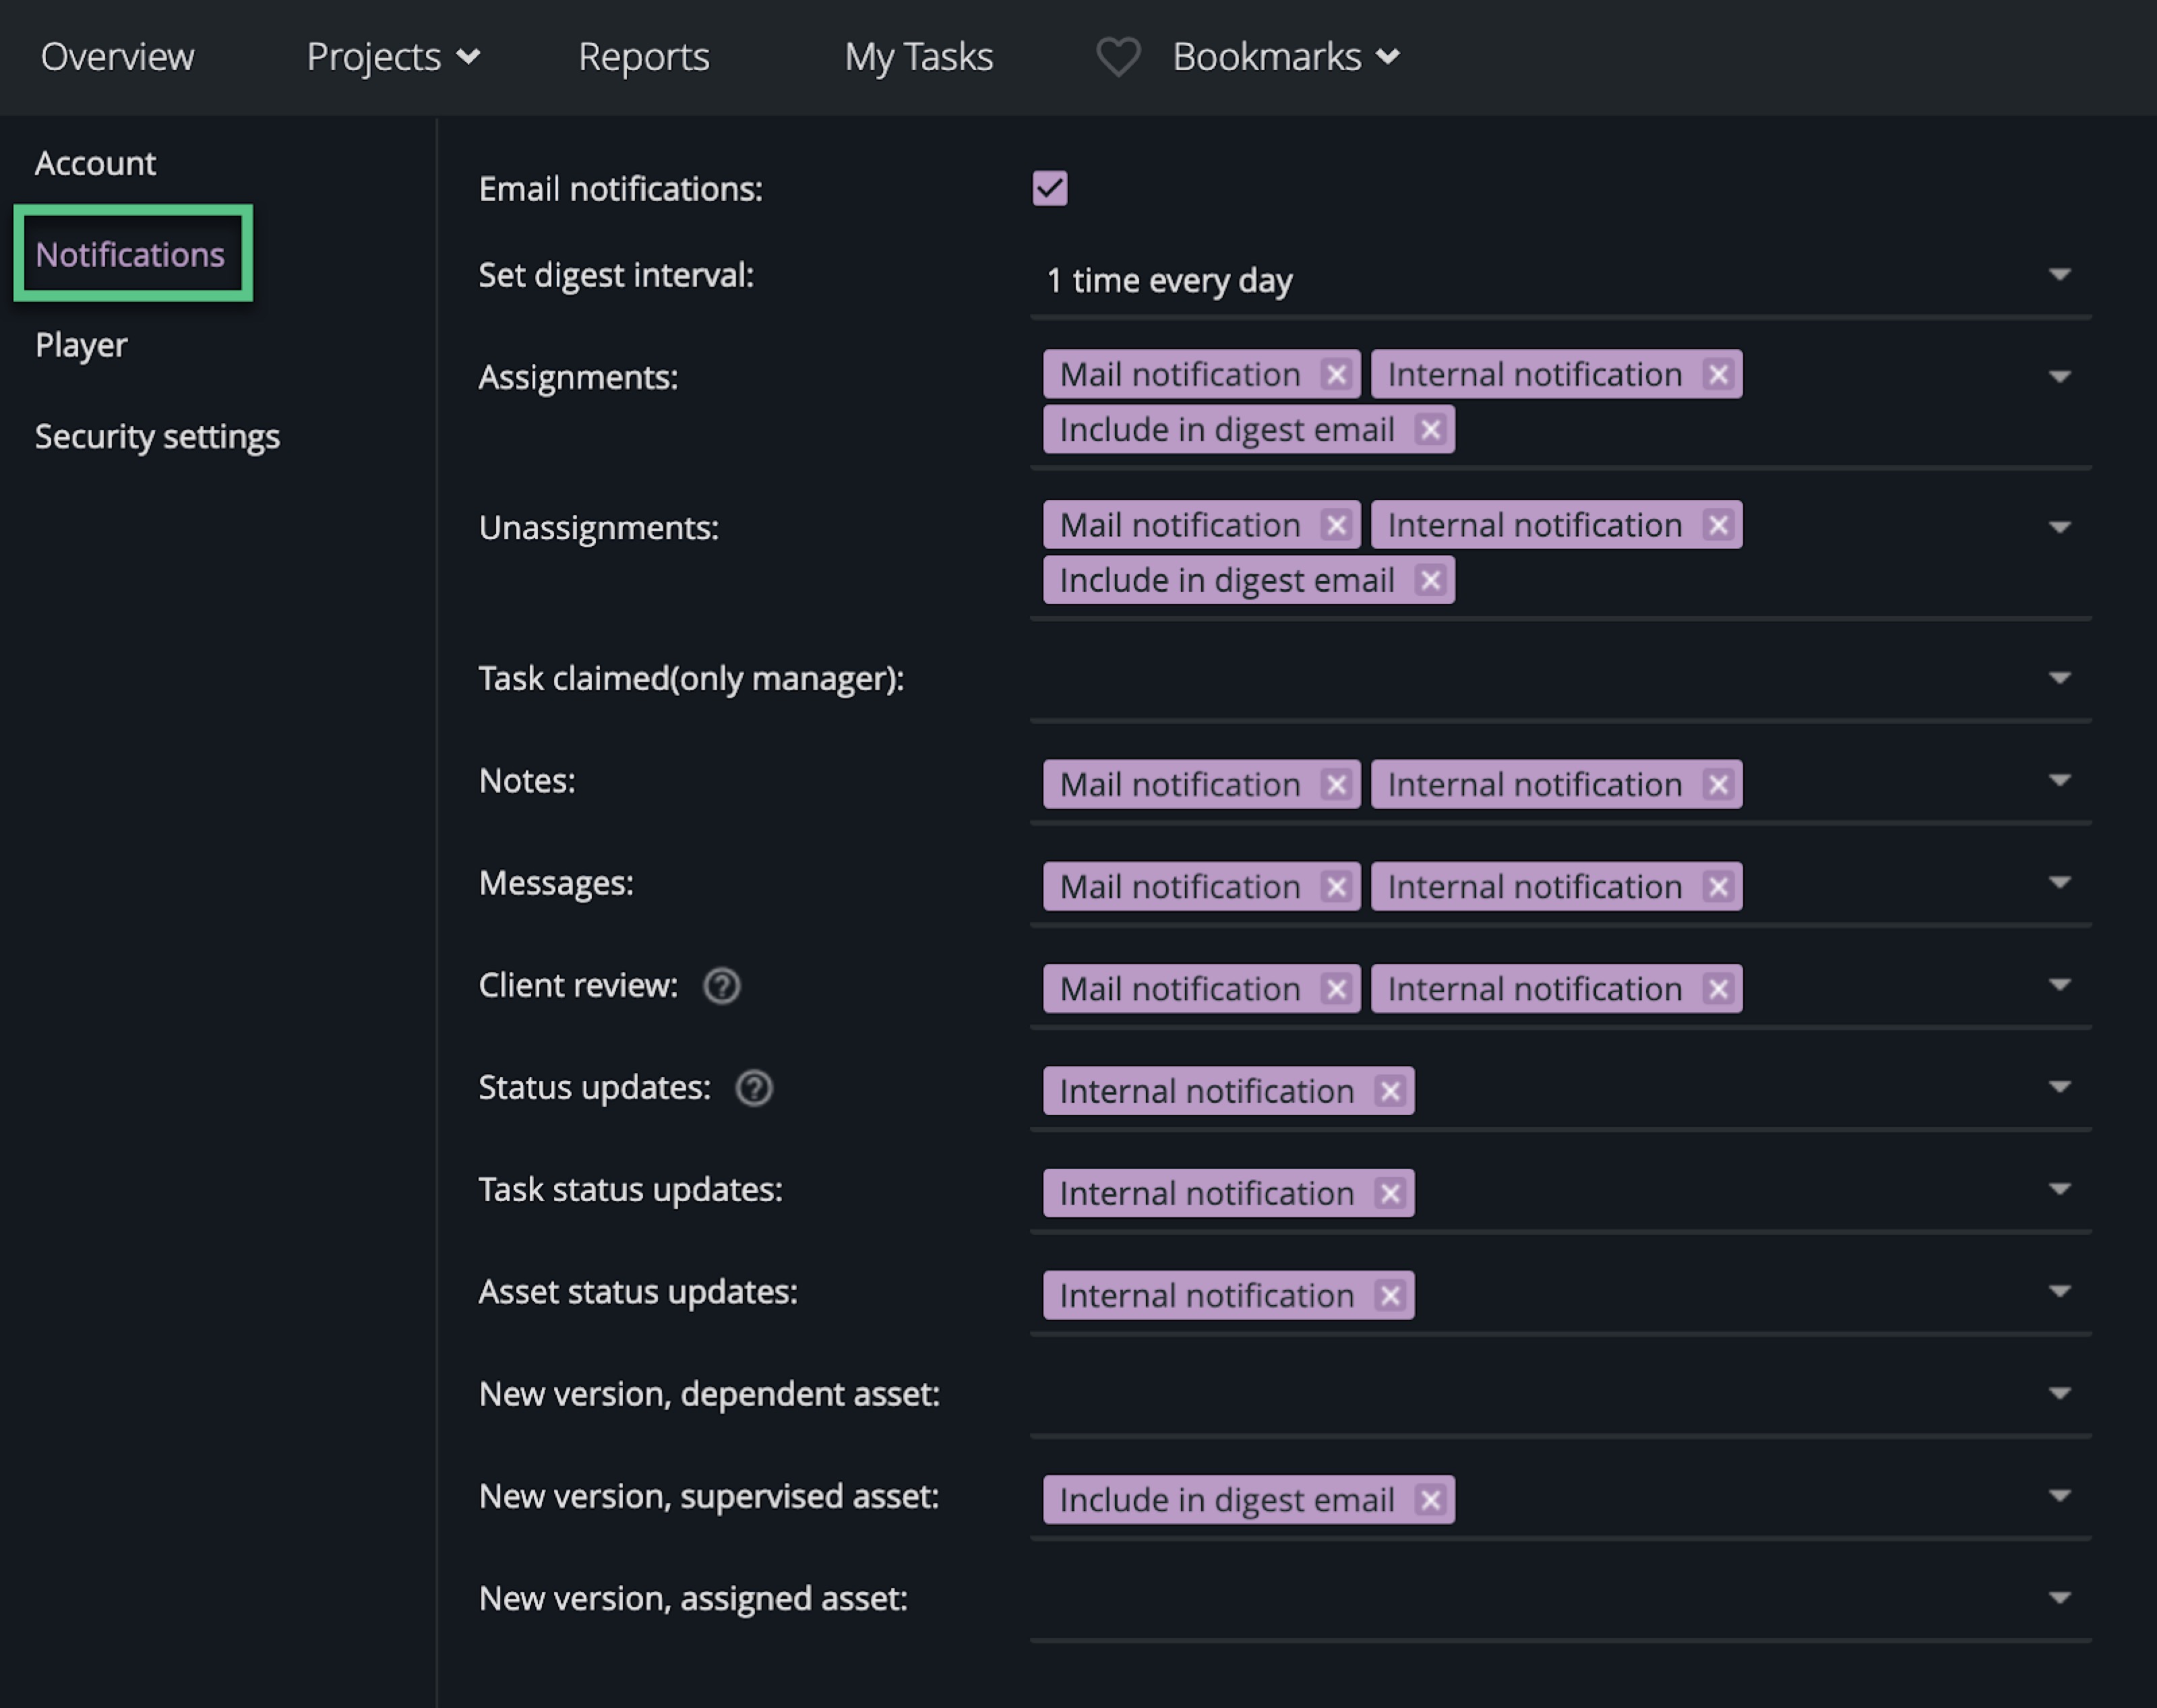The width and height of the screenshot is (2157, 1708).
Task: Click help icon beside Status updates
Action: tap(754, 1088)
